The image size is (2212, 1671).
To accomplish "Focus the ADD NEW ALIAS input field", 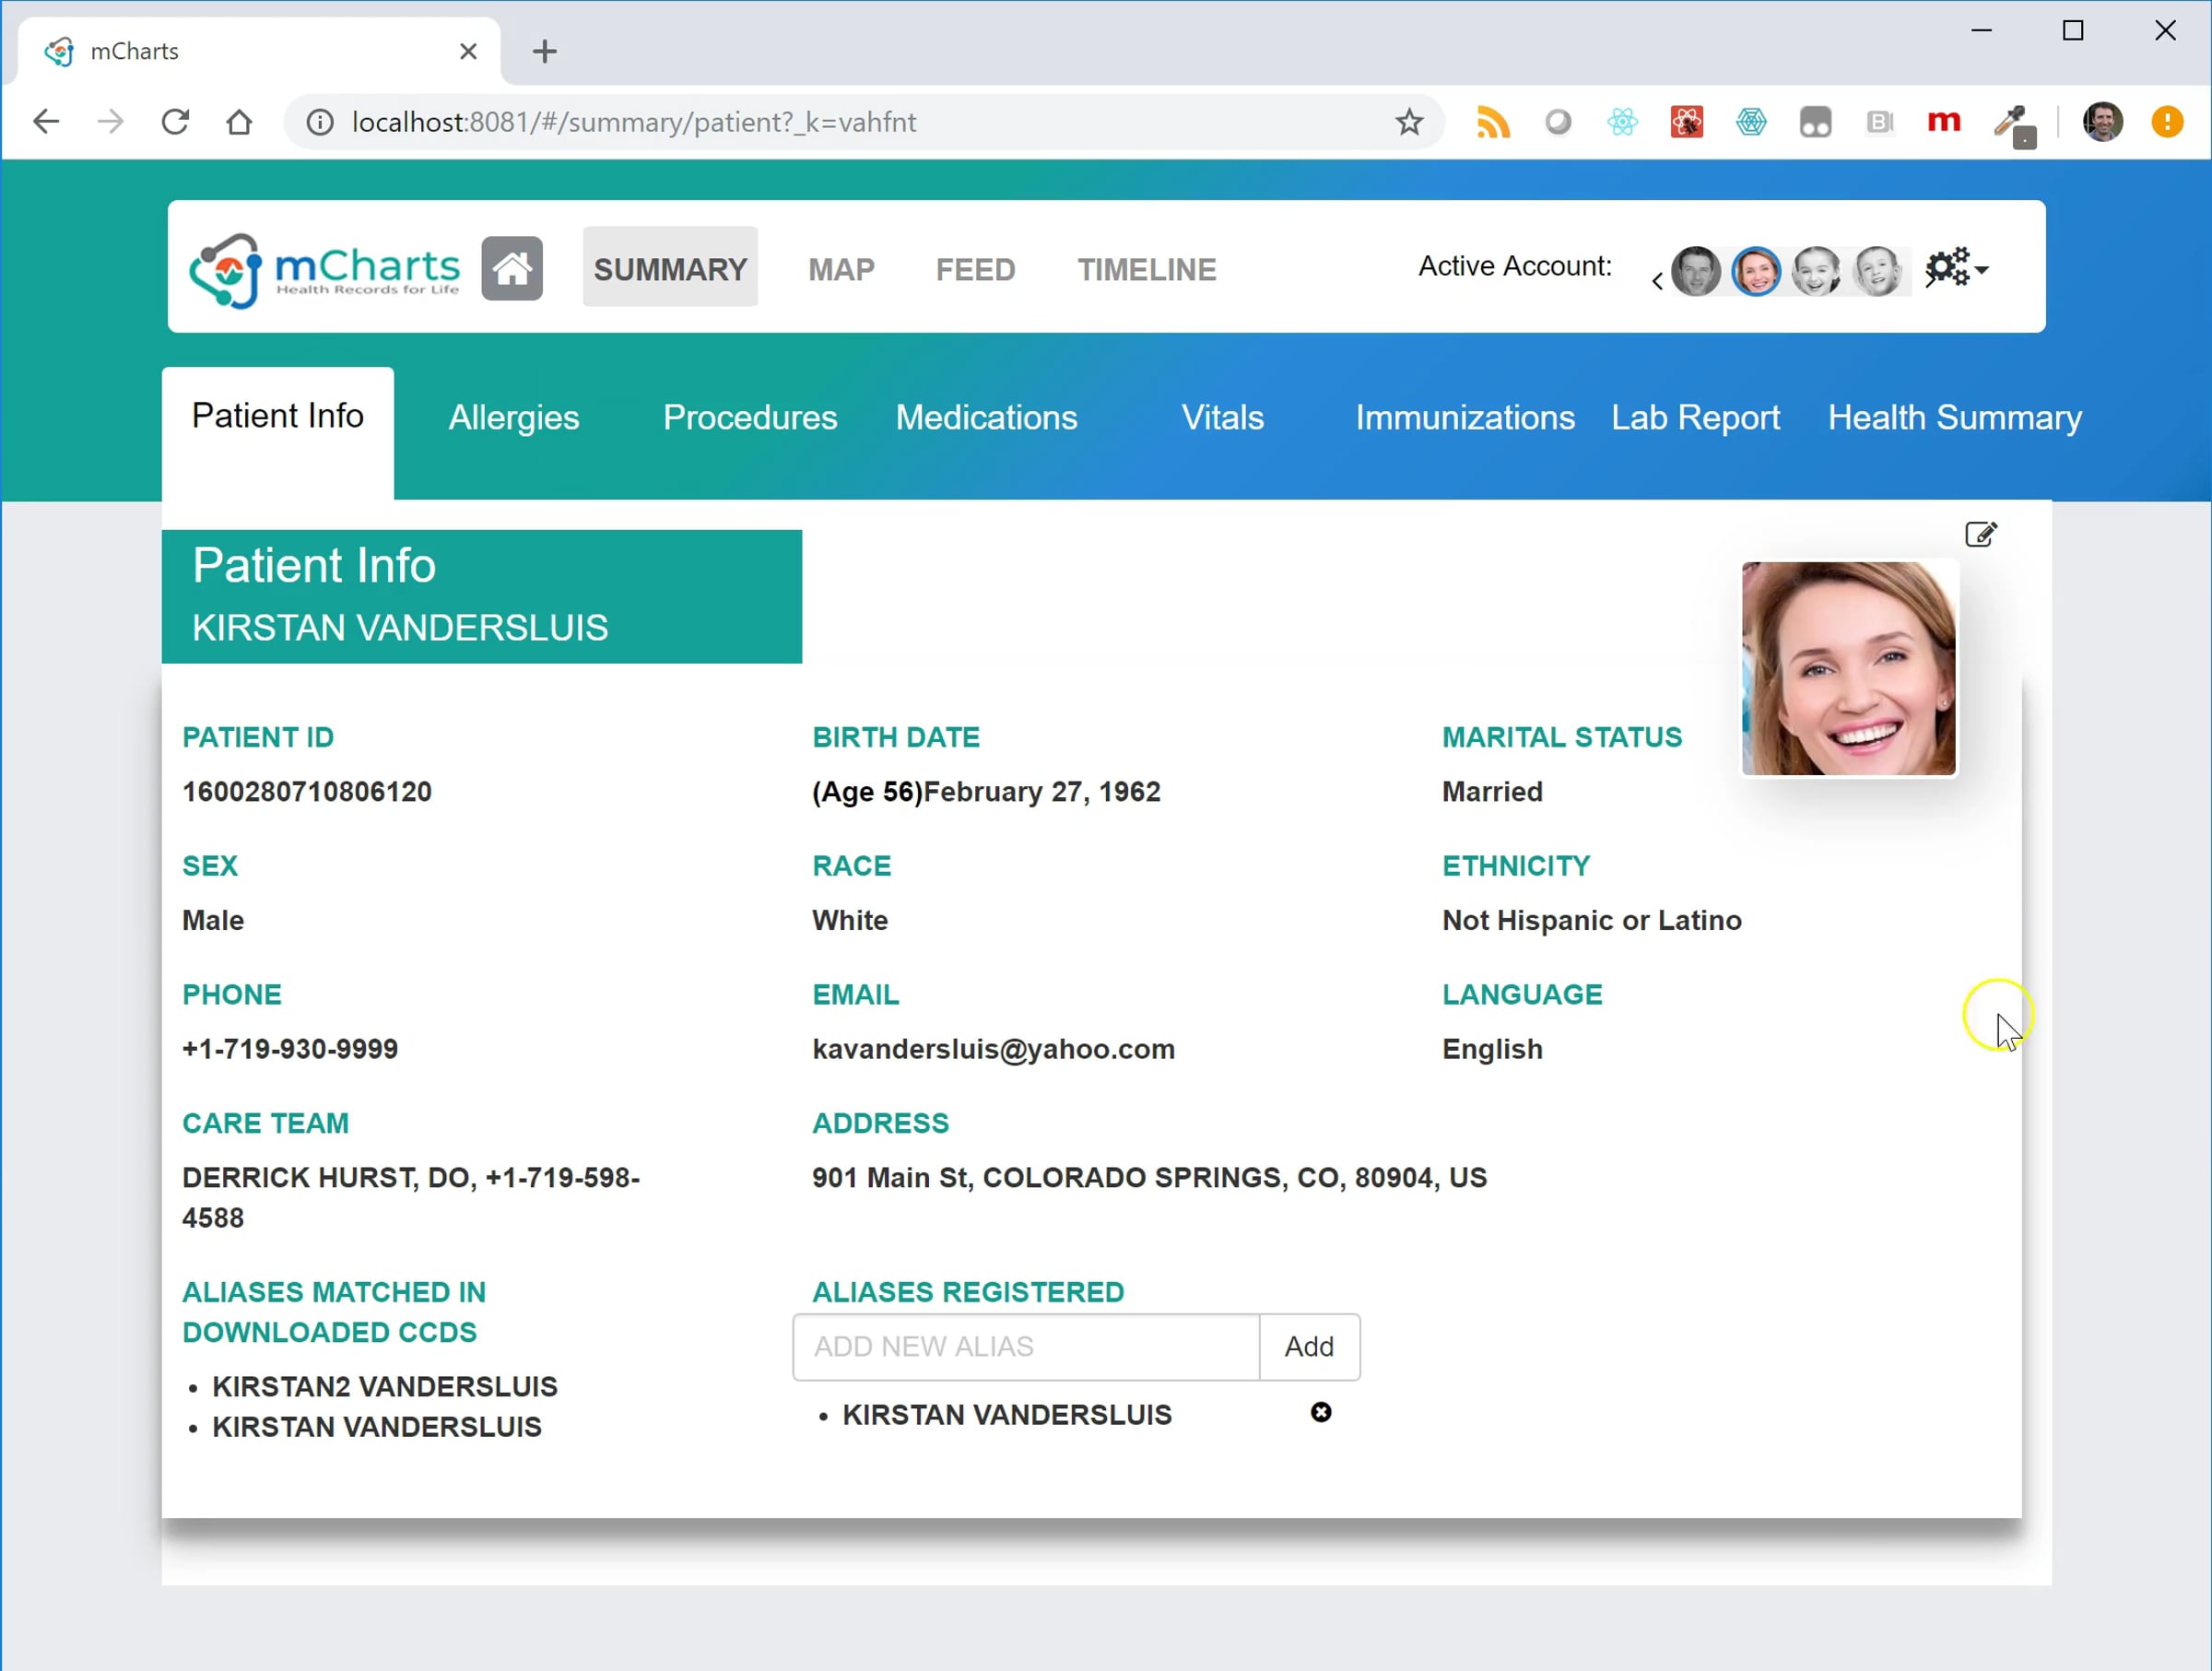I will 1026,1346.
